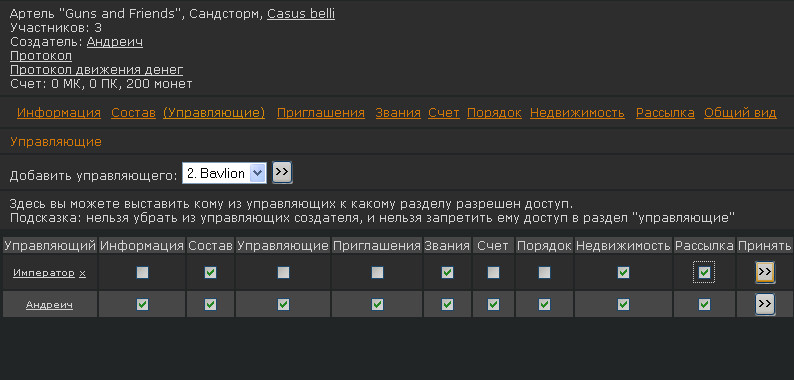Open the manager selection dropdown Bavlion
Viewport: 794px width, 380px height.
point(224,173)
